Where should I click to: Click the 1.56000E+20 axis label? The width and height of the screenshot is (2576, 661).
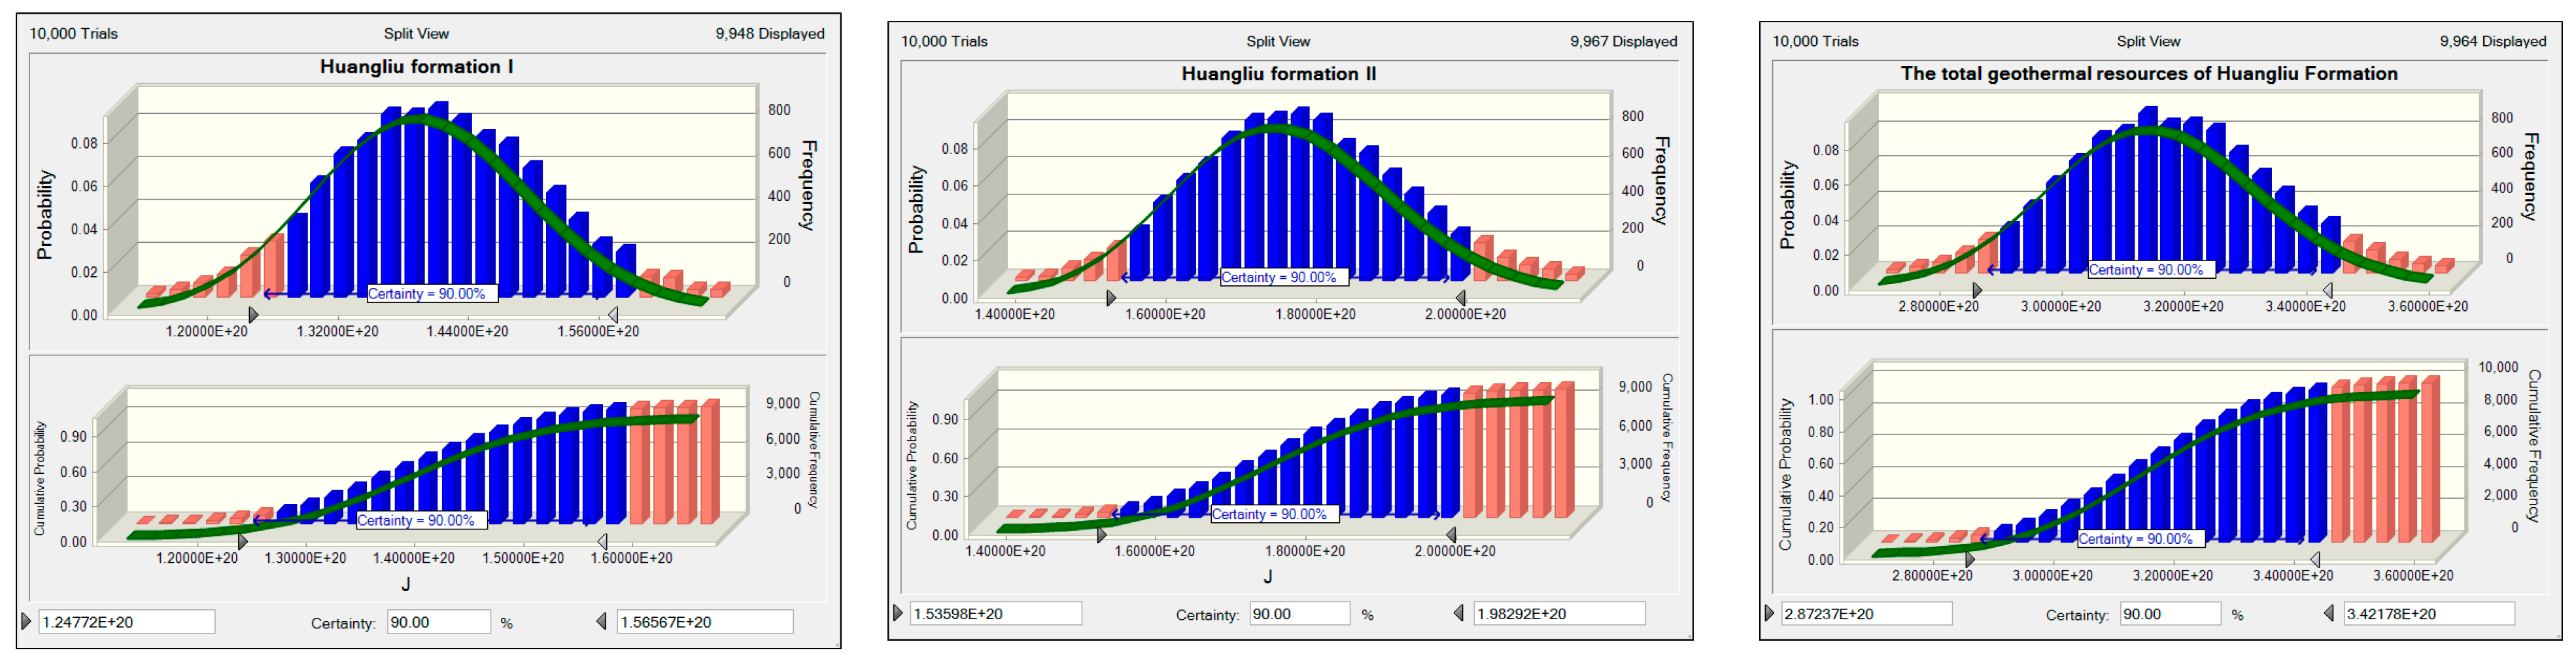(x=598, y=331)
